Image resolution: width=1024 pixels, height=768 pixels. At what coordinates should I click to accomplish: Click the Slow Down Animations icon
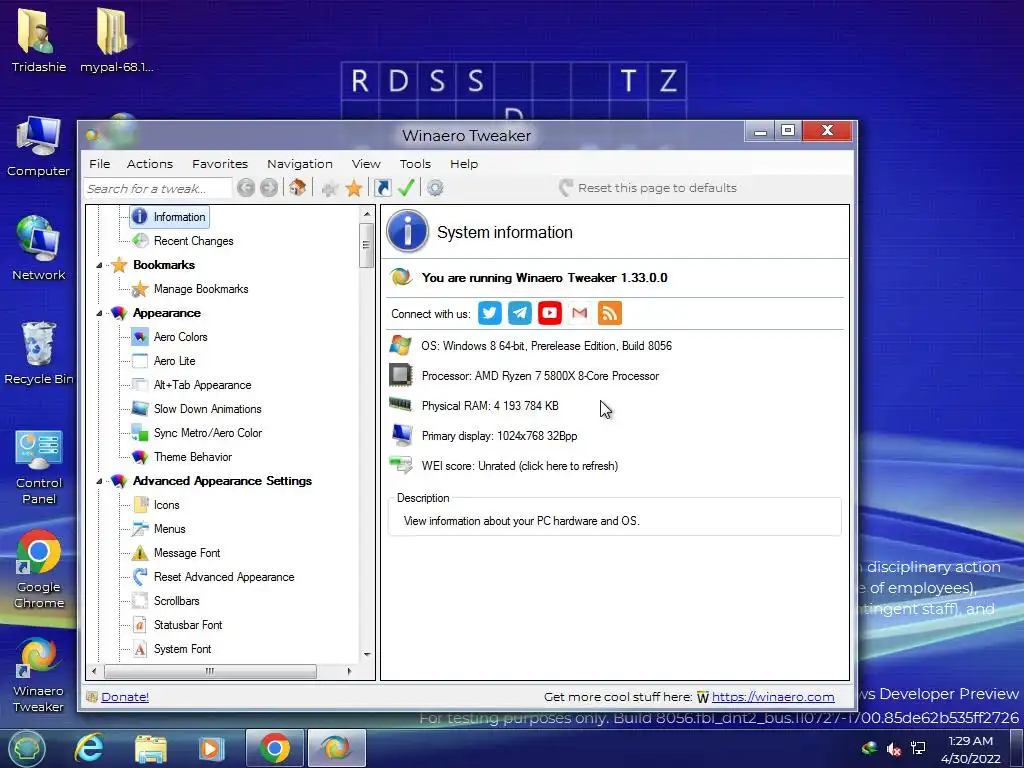click(x=140, y=409)
